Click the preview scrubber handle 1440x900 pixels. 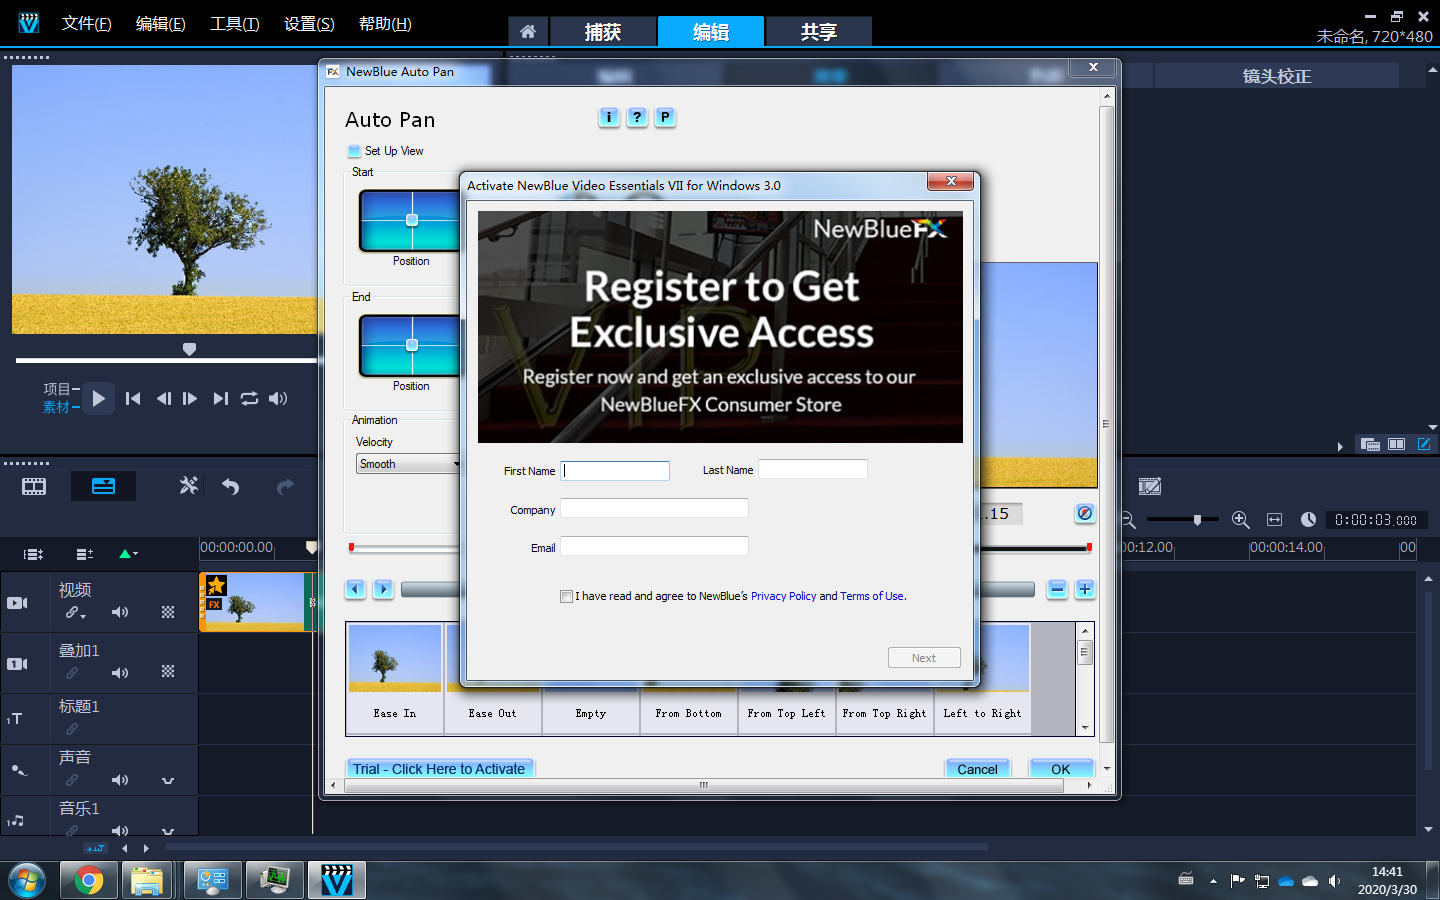click(189, 349)
